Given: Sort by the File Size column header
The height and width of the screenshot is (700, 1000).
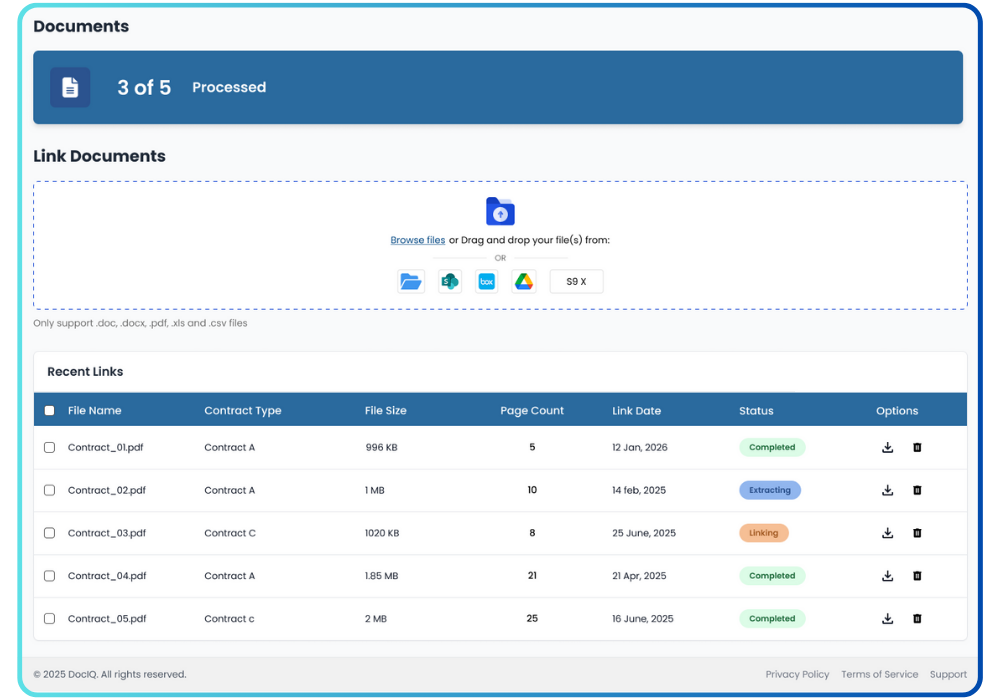Looking at the screenshot, I should click(x=385, y=411).
